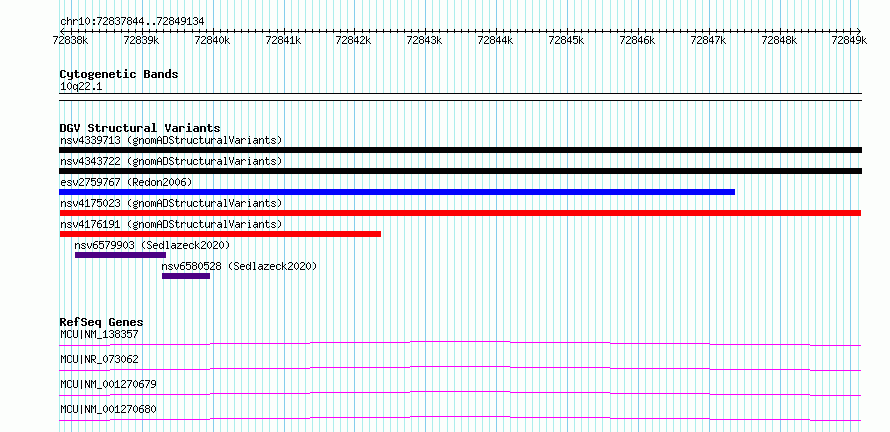
Task: Open transcript MCU|NM_001270679 label
Action: (108, 384)
